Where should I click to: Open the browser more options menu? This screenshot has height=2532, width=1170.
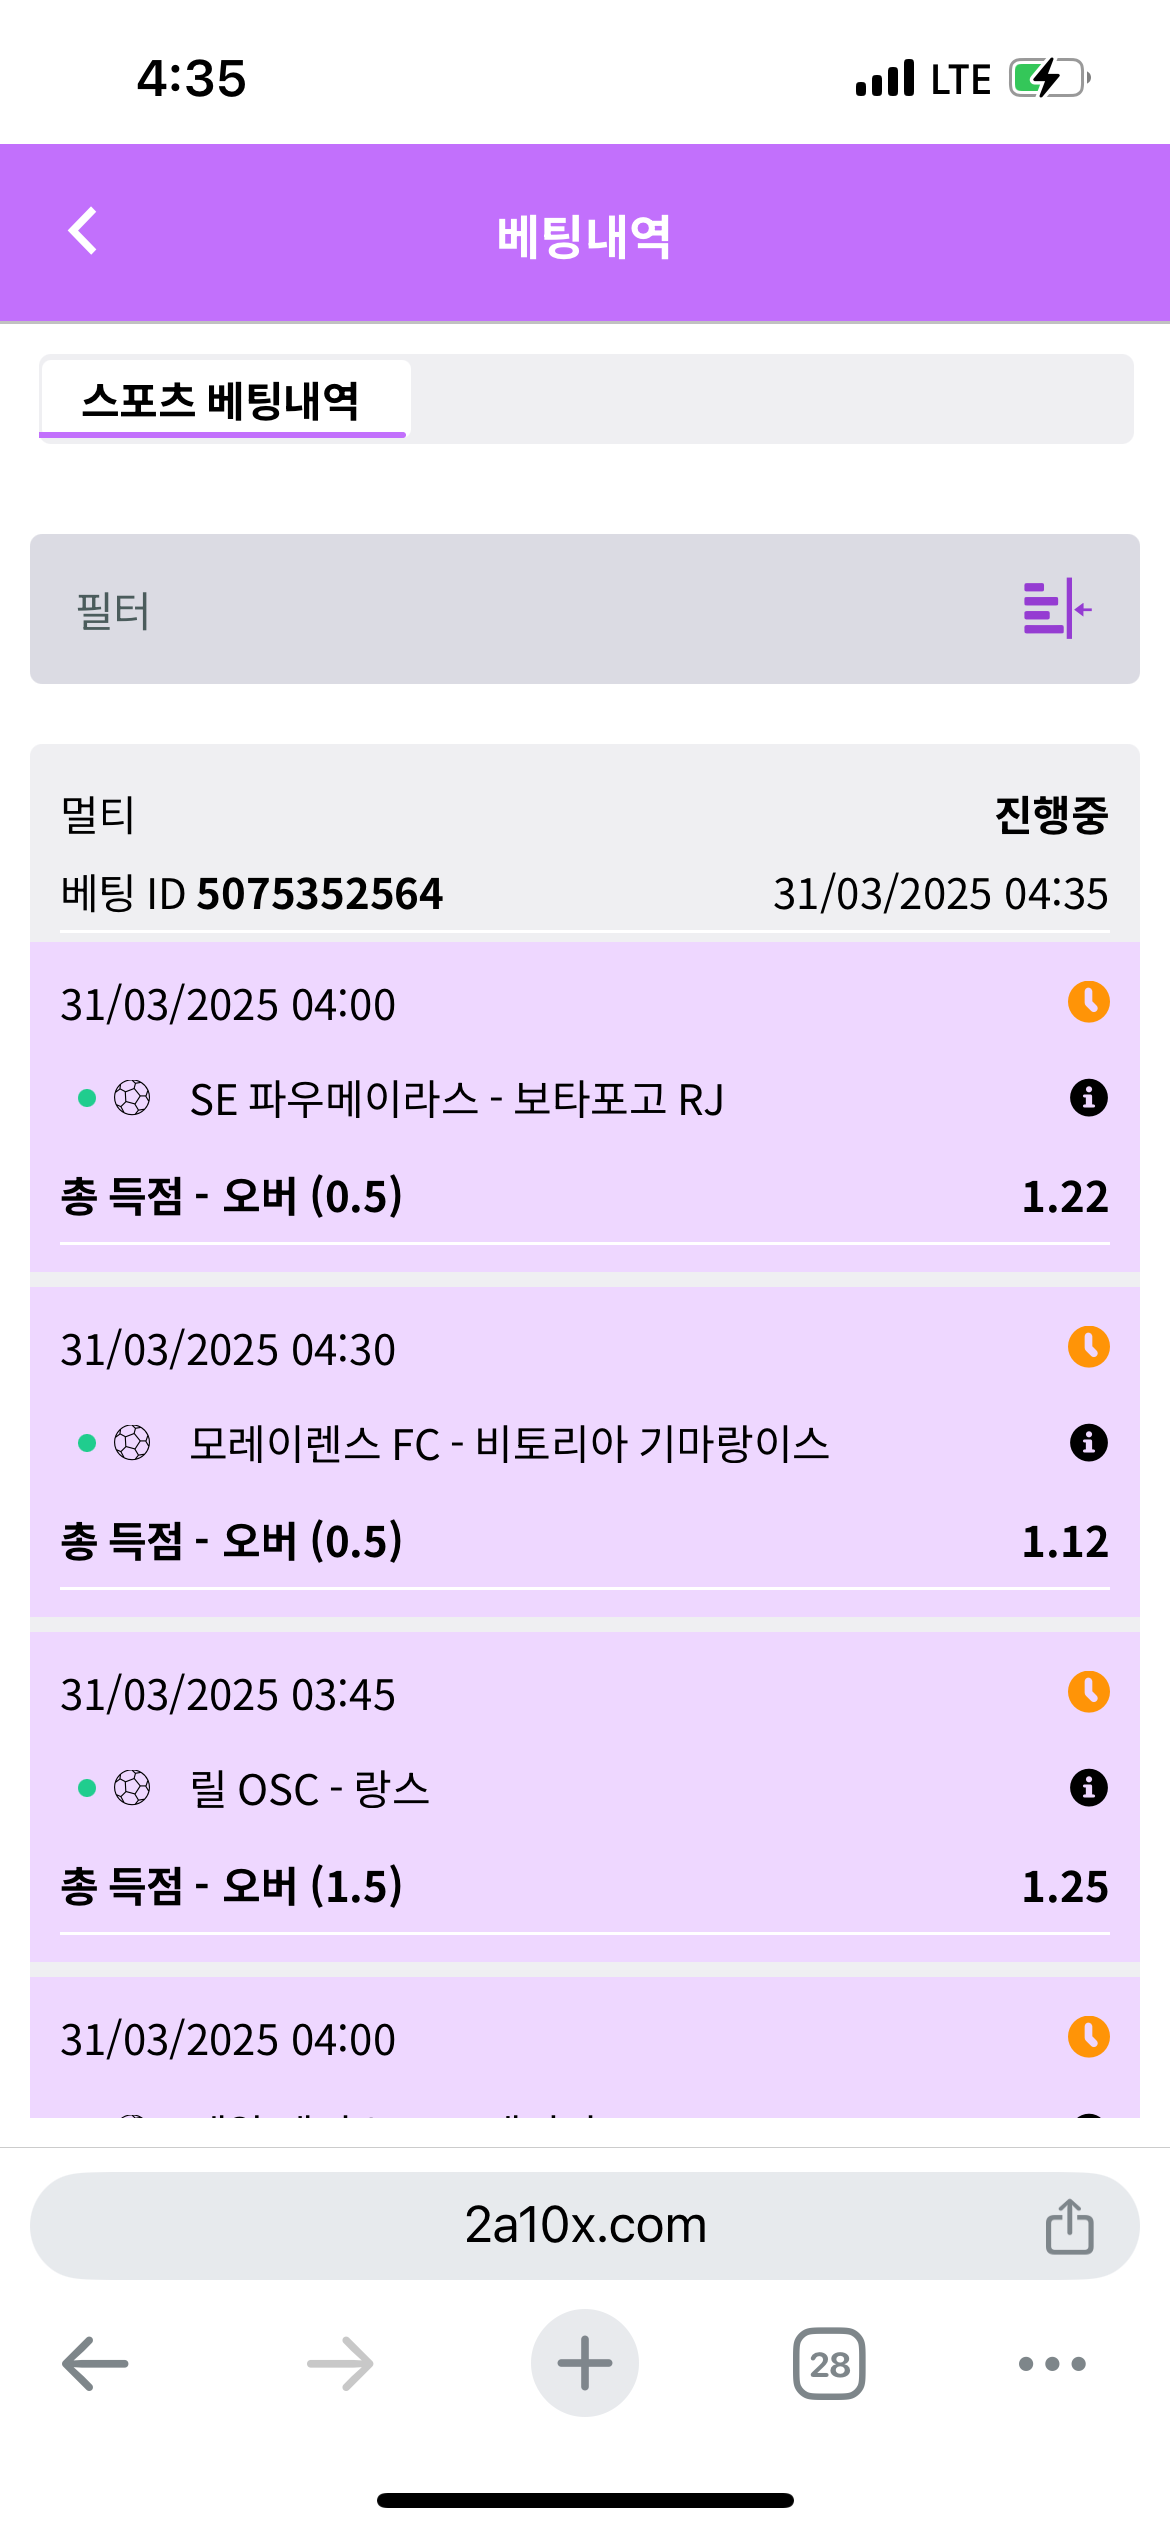point(1051,2364)
